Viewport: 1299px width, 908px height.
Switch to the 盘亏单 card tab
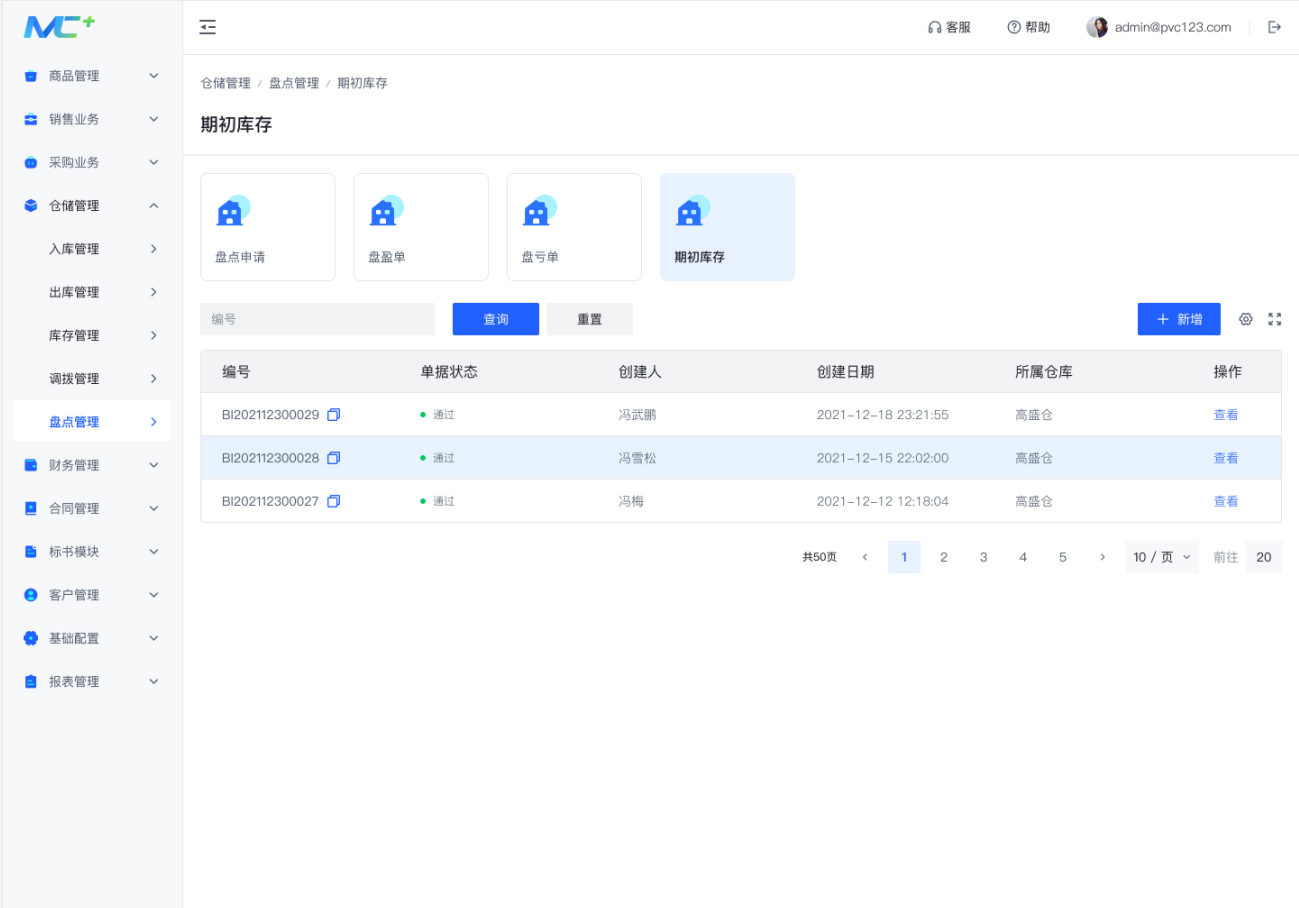574,227
